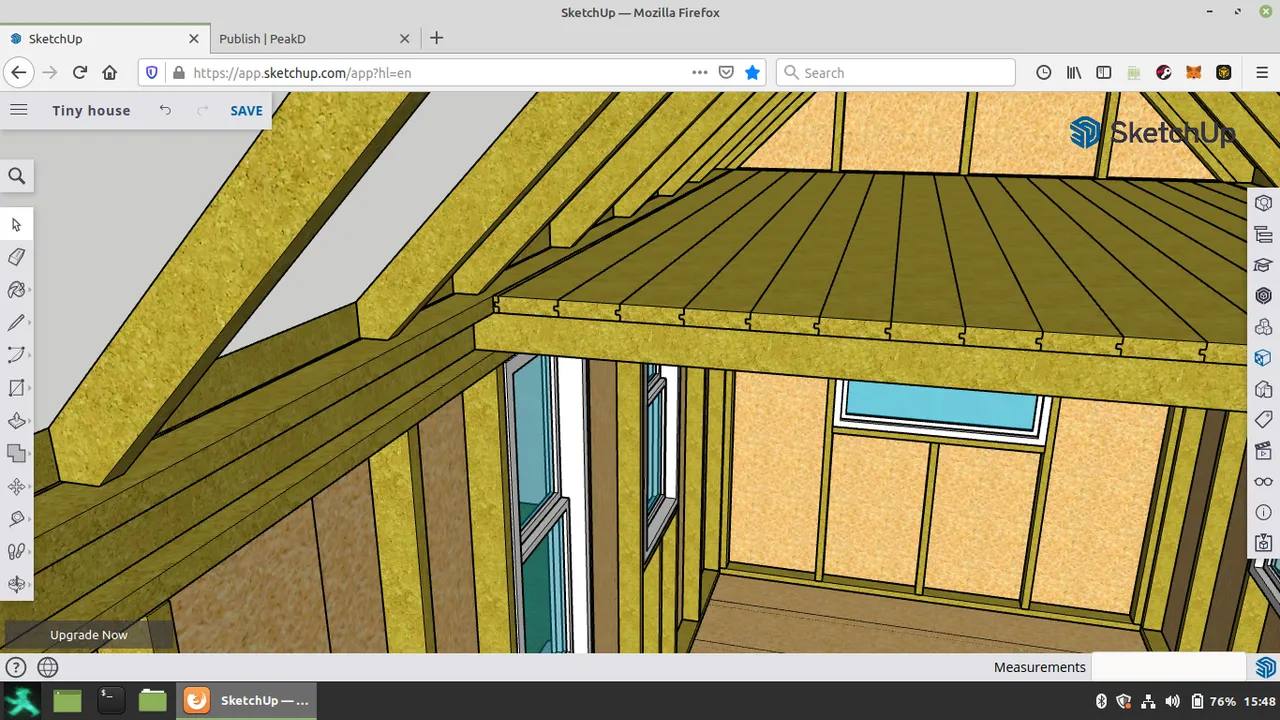Select the Line pencil tool
Viewport: 1280px width, 720px height.
16,323
